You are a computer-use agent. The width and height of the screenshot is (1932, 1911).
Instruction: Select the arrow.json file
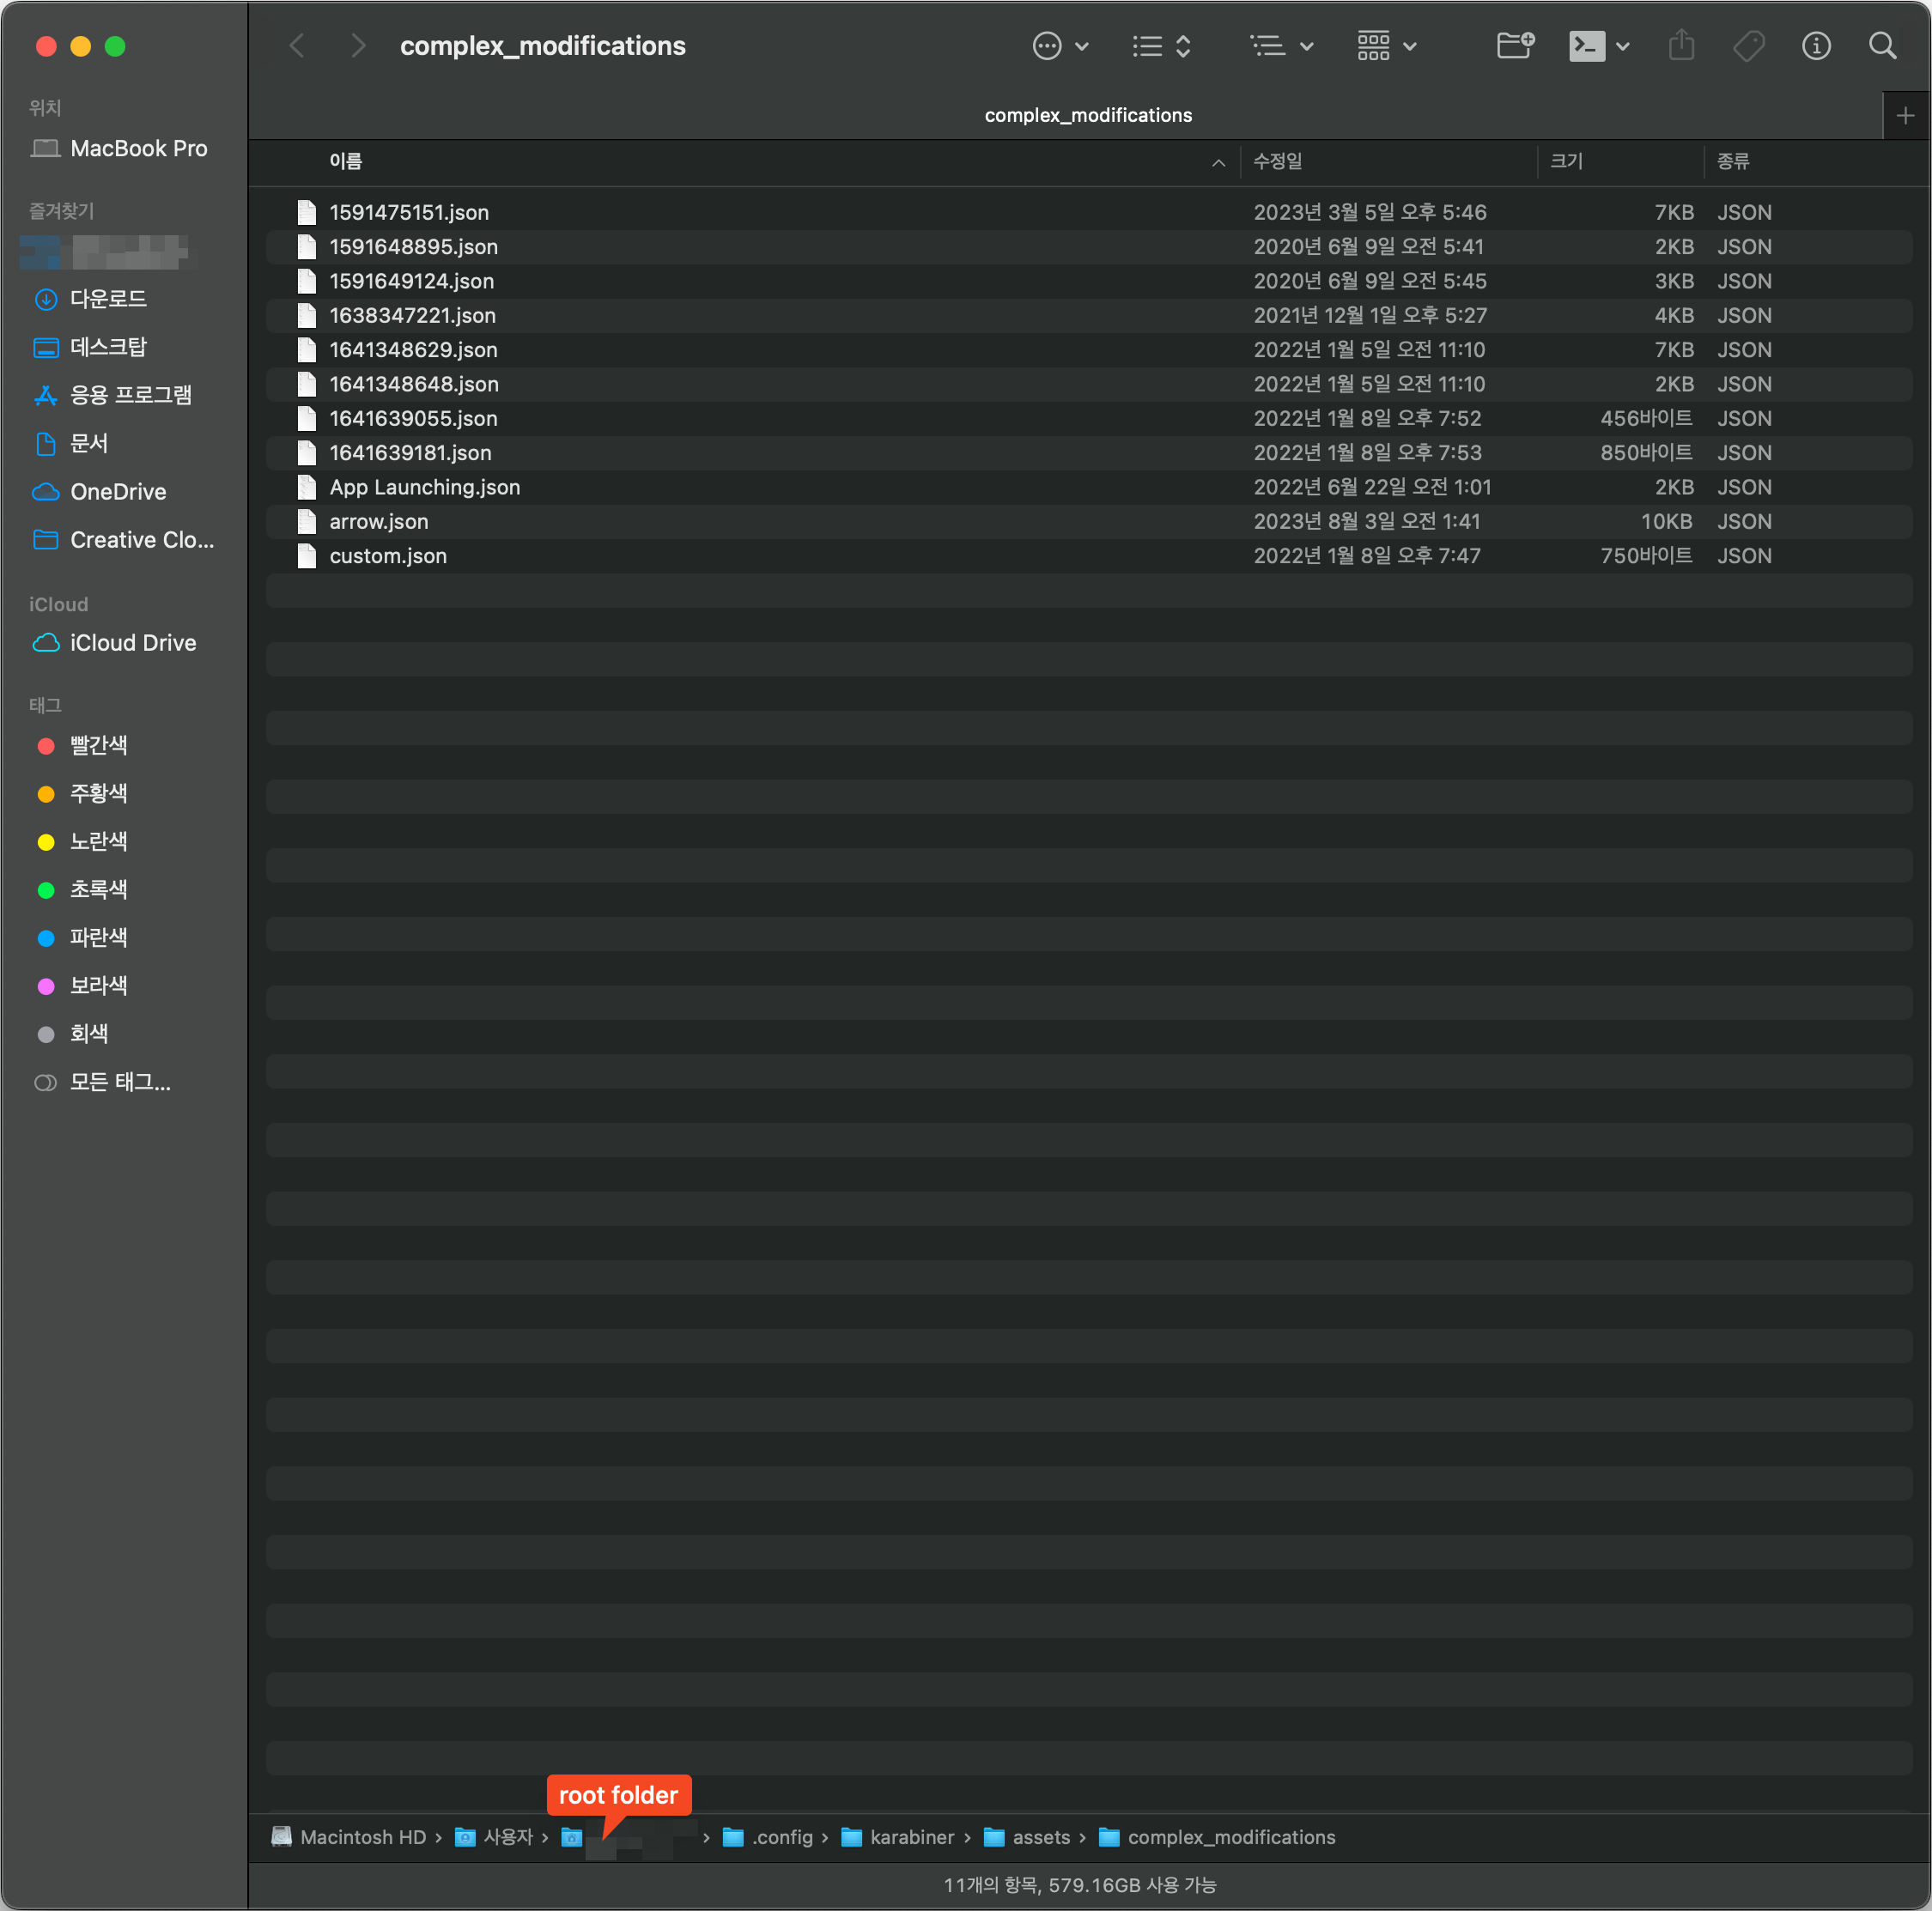tap(379, 522)
